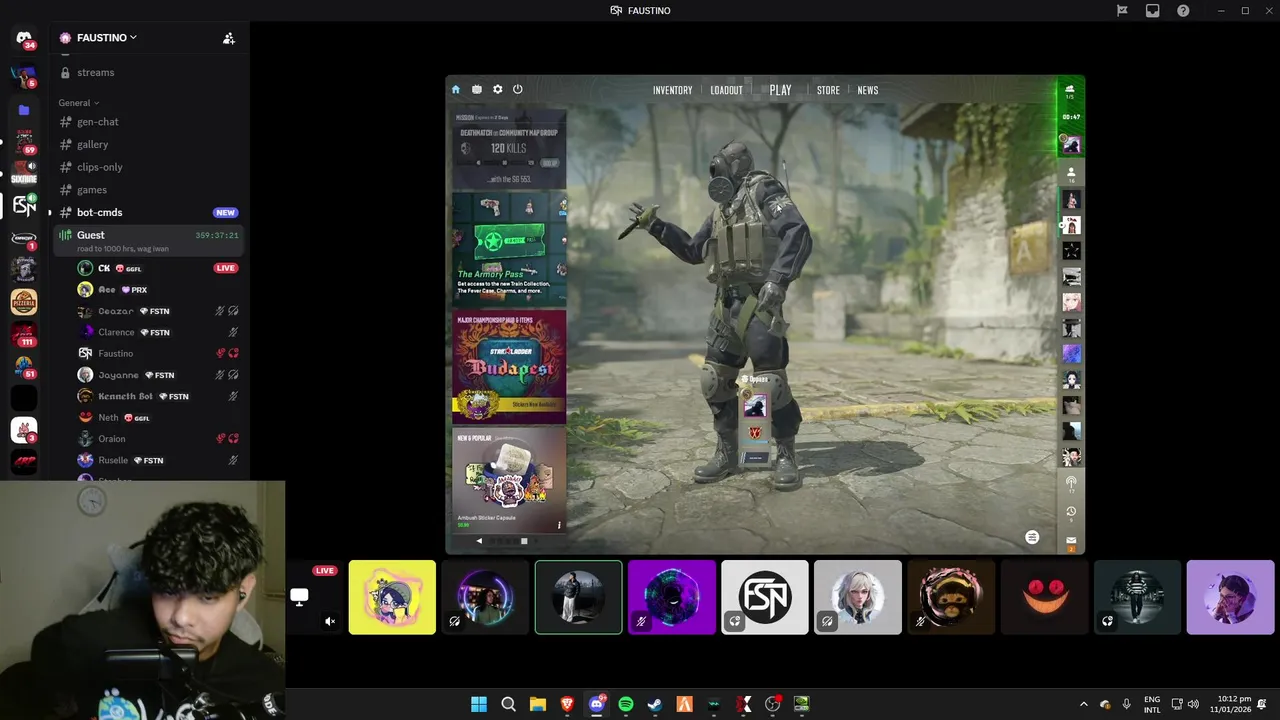This screenshot has width=1280, height=720.
Task: Open the gallery channel
Action: 148,144
